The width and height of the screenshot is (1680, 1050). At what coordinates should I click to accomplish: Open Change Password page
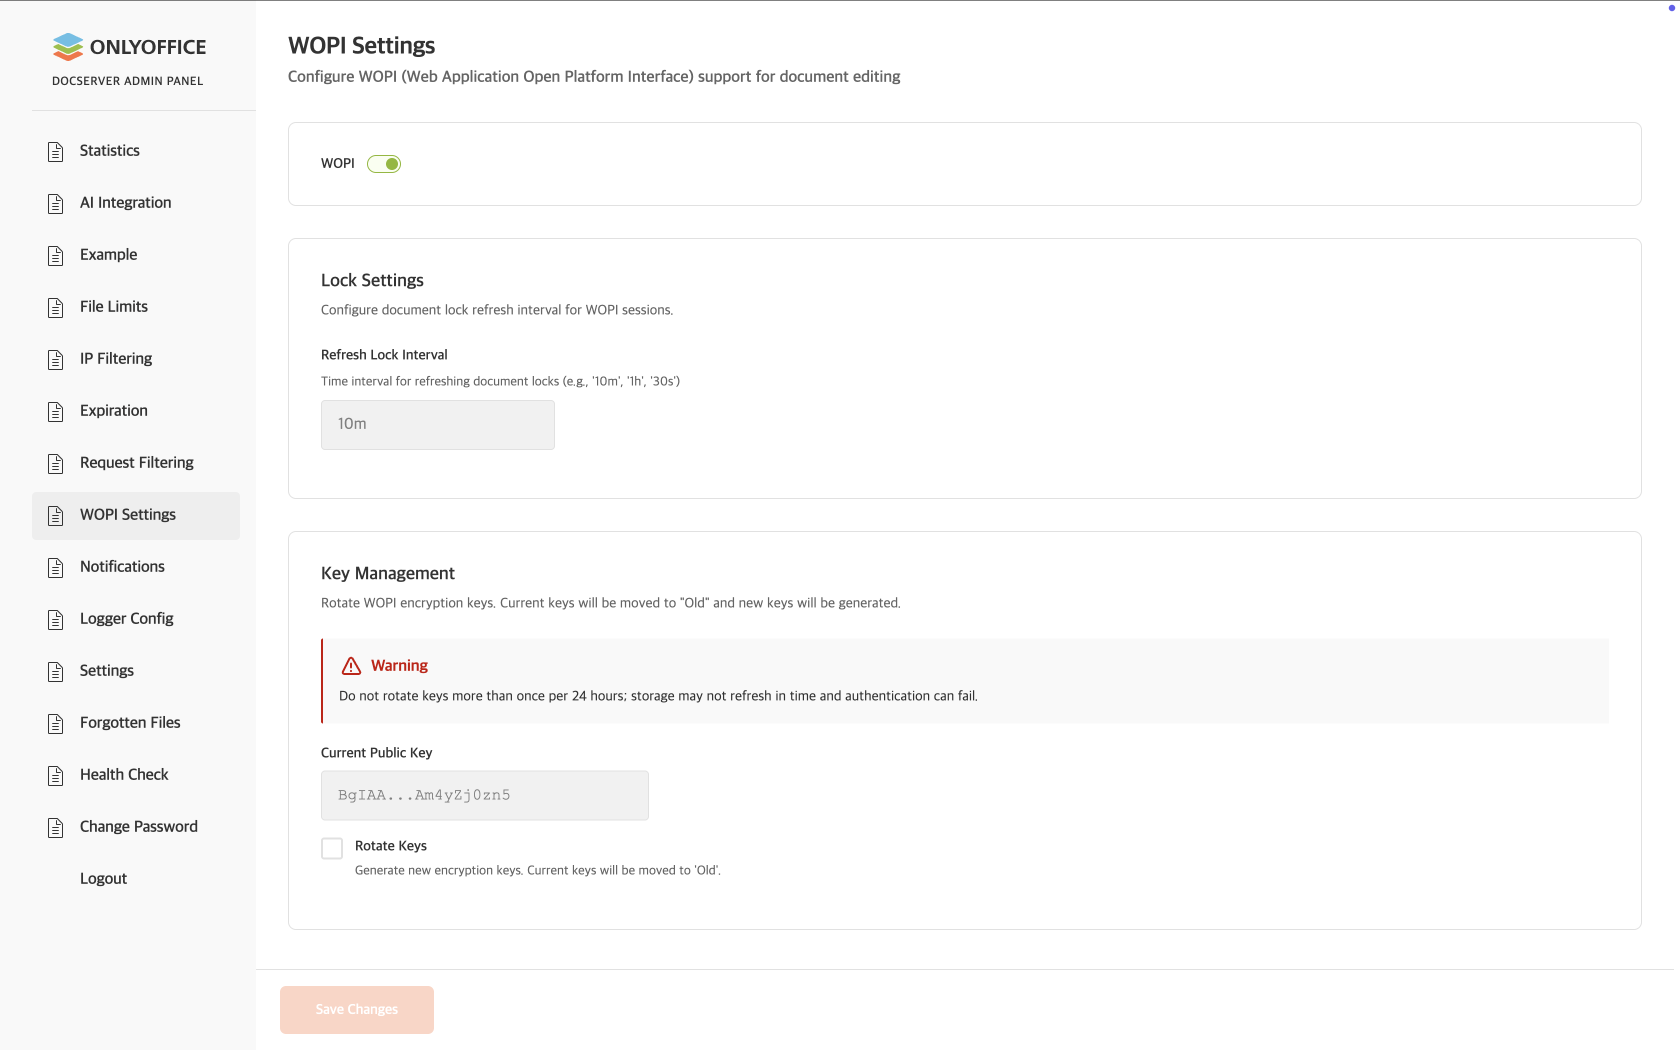click(138, 827)
